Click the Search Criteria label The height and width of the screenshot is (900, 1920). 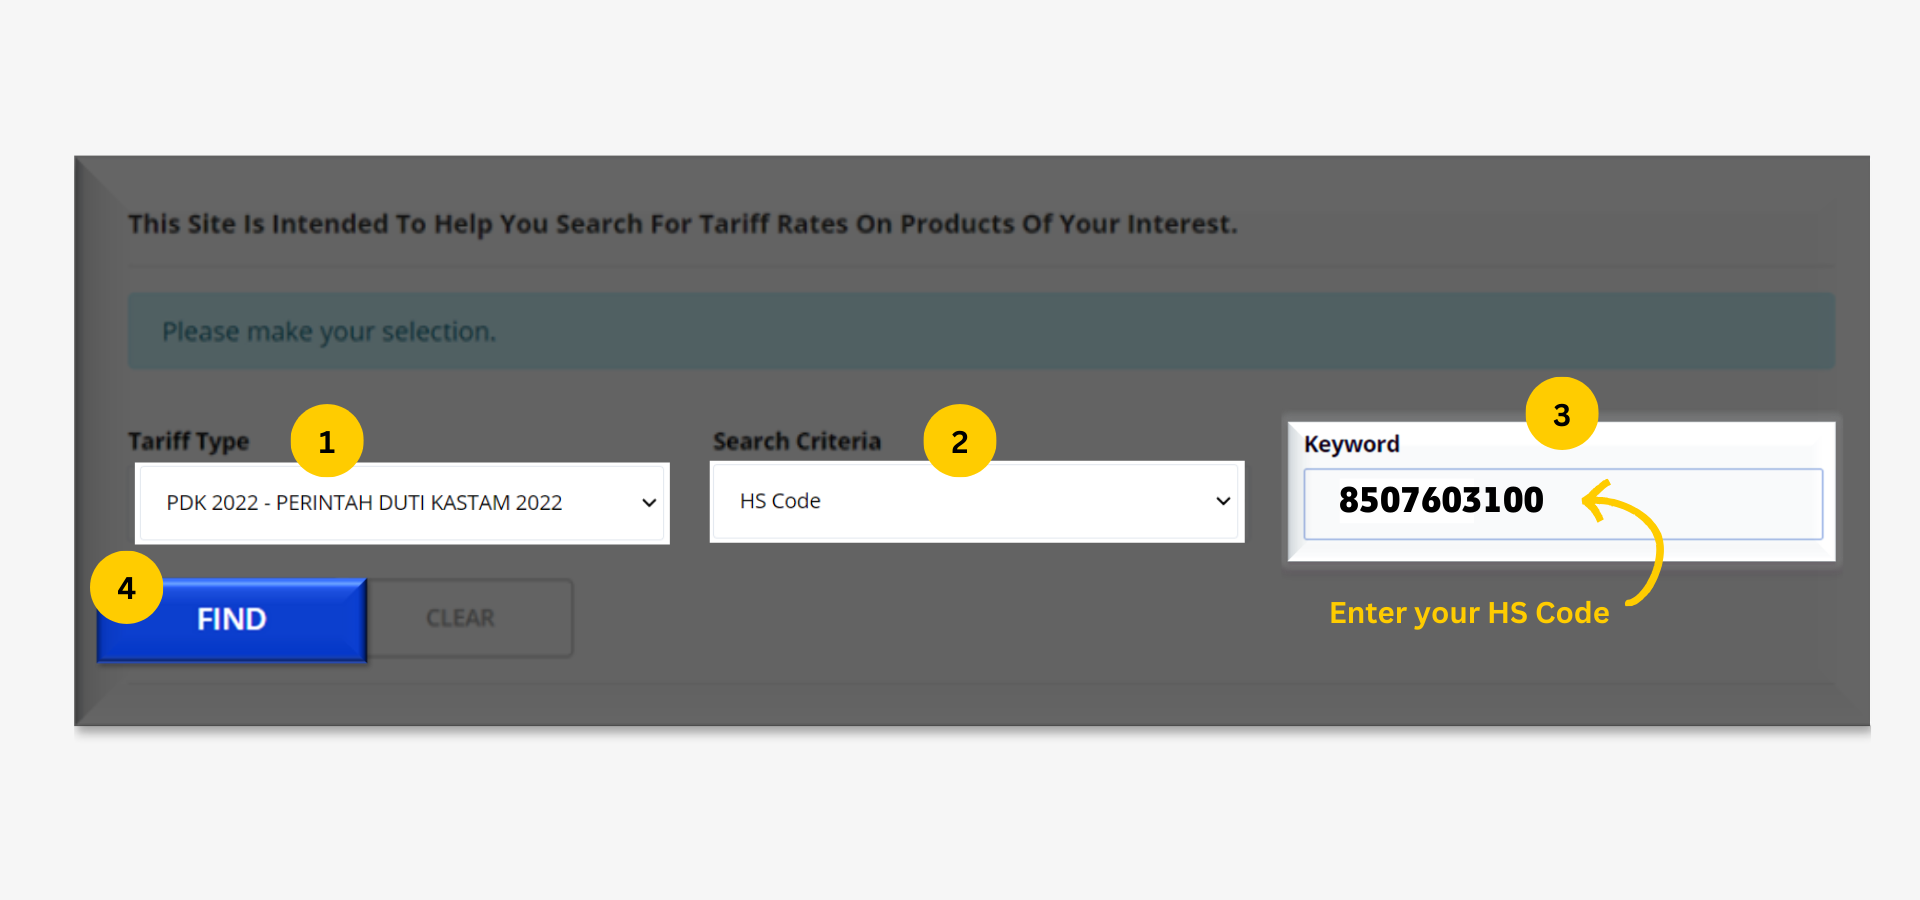pos(797,441)
